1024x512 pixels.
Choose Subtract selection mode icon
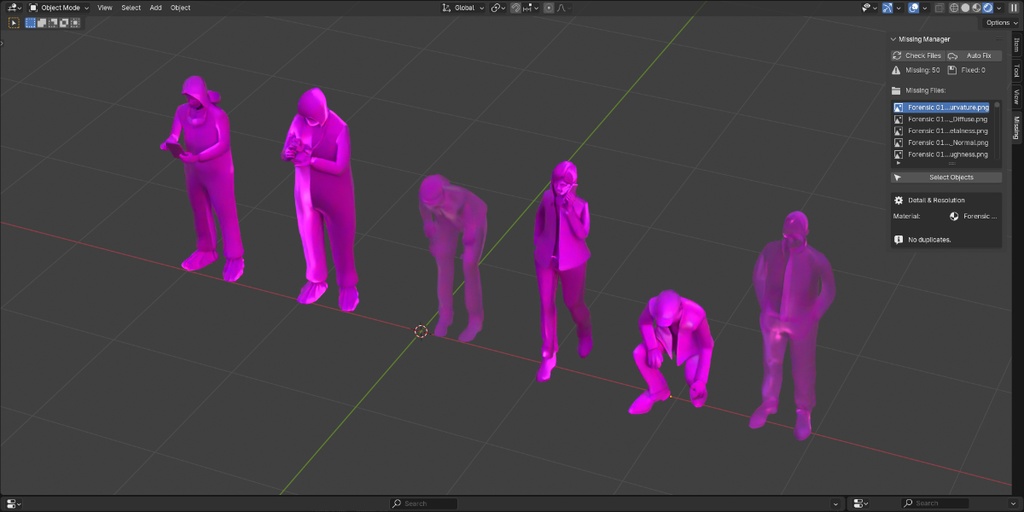[x=53, y=23]
